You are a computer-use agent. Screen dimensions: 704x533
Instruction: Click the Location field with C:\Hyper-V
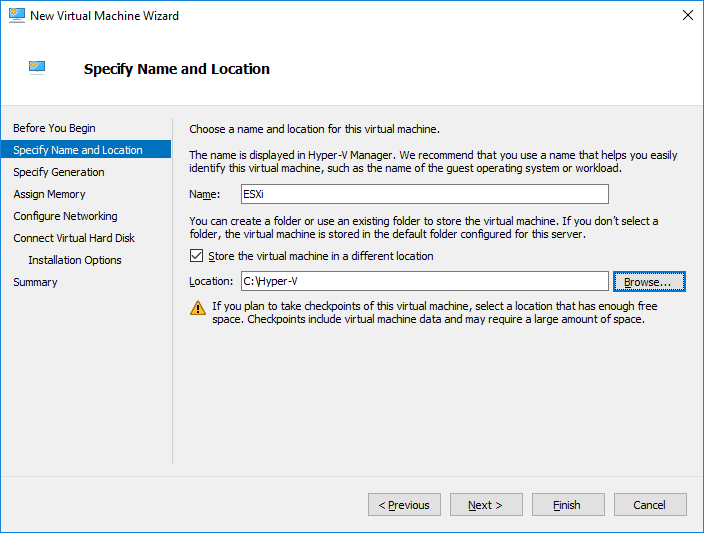[425, 281]
